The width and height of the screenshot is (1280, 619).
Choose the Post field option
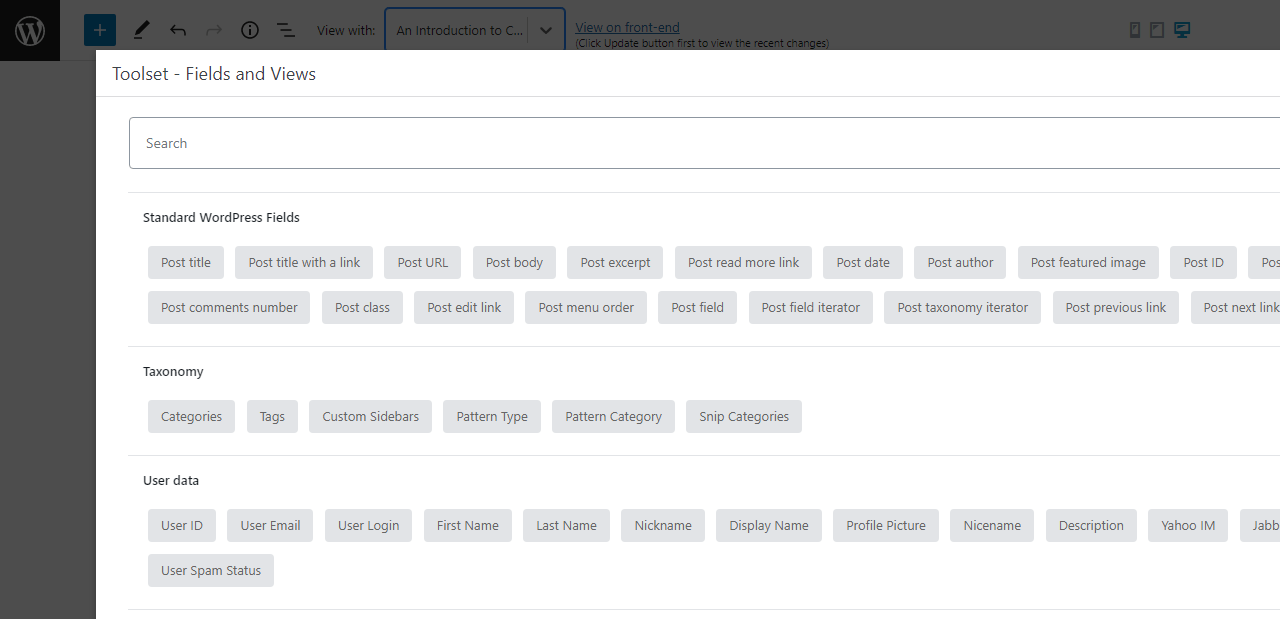click(697, 307)
